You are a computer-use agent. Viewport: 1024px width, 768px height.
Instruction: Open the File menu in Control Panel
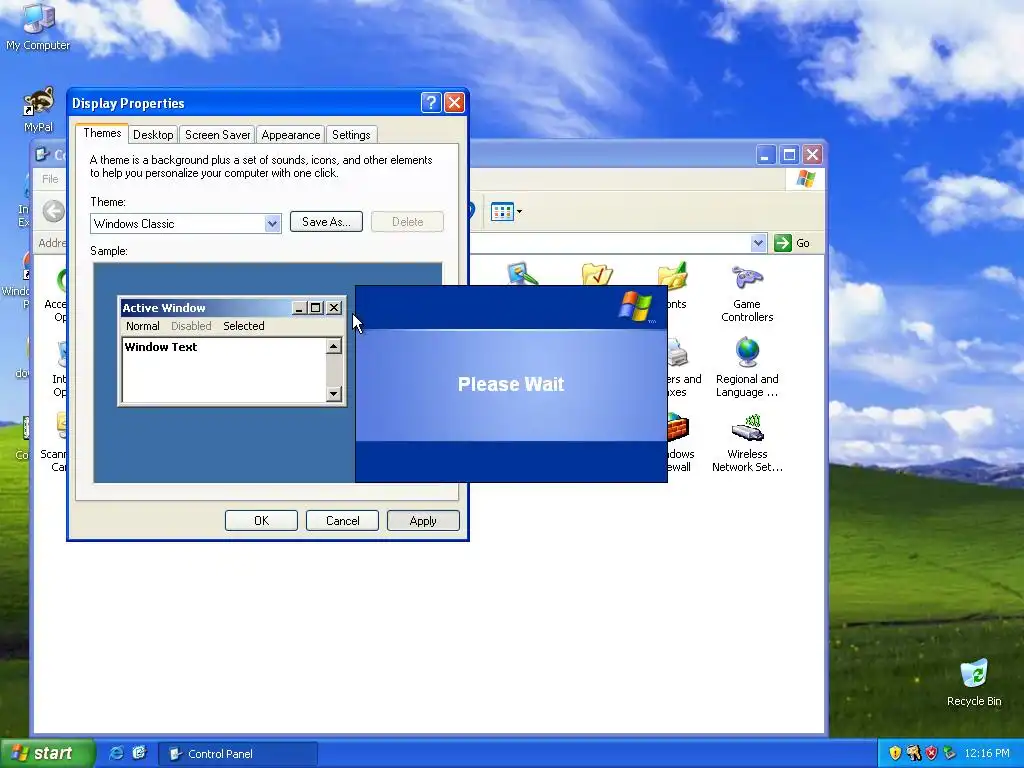click(50, 179)
